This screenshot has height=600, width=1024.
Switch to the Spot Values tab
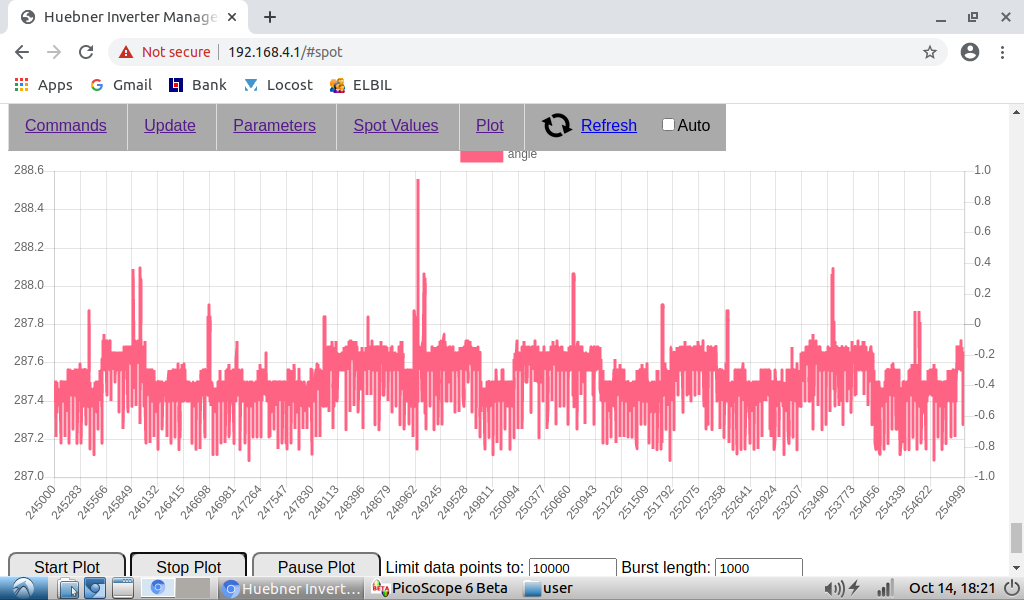[396, 125]
